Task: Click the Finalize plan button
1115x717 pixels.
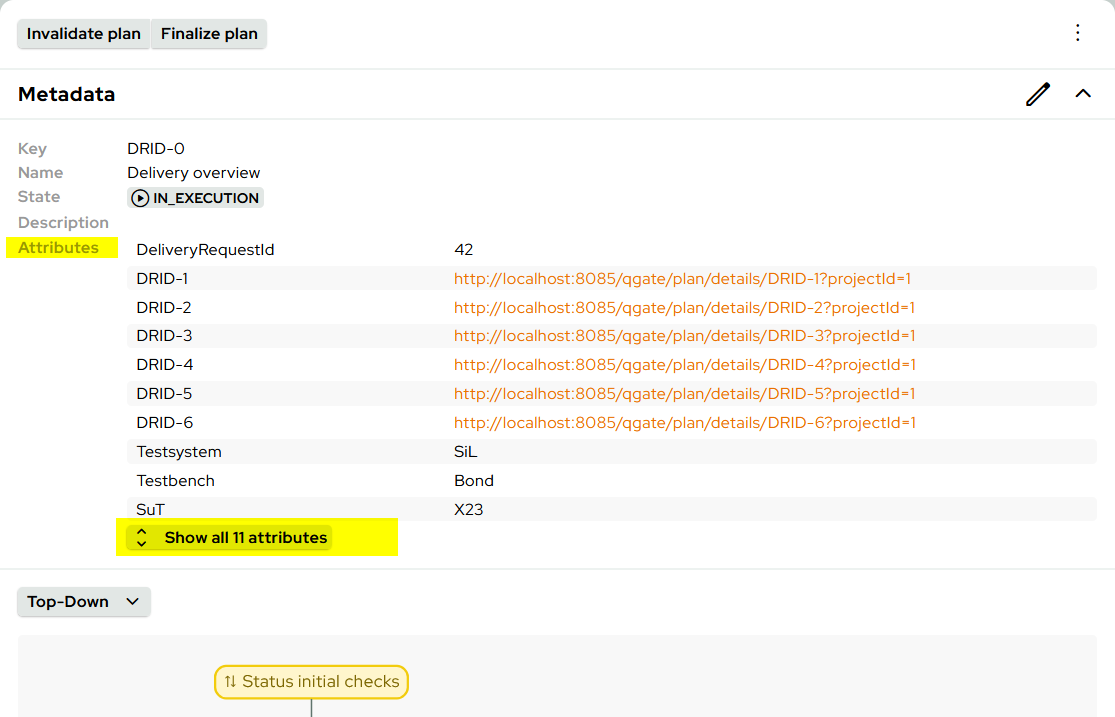Action: point(209,34)
